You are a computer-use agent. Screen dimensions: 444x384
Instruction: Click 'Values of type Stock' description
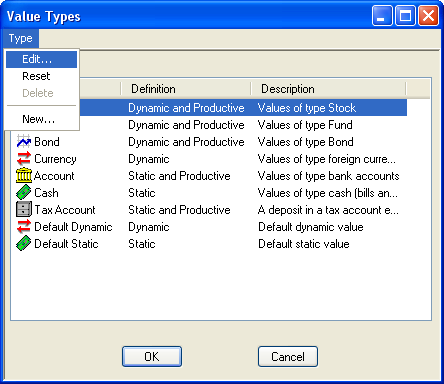point(307,108)
